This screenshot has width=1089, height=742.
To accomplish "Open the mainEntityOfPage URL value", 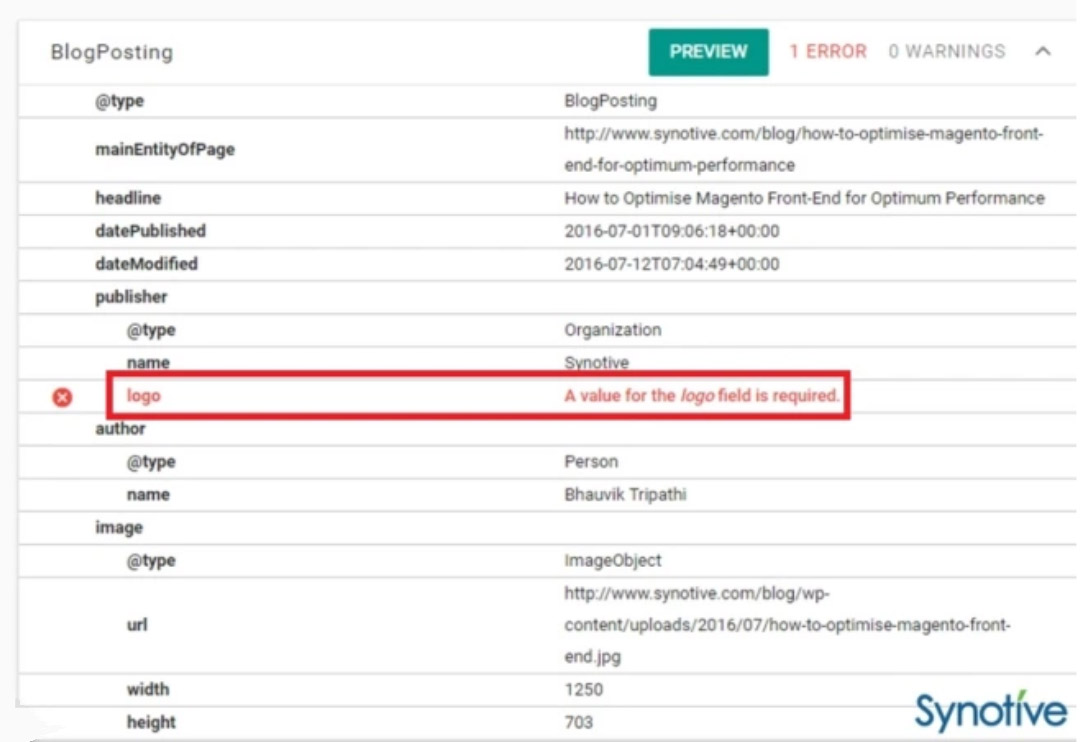I will pyautogui.click(x=804, y=149).
